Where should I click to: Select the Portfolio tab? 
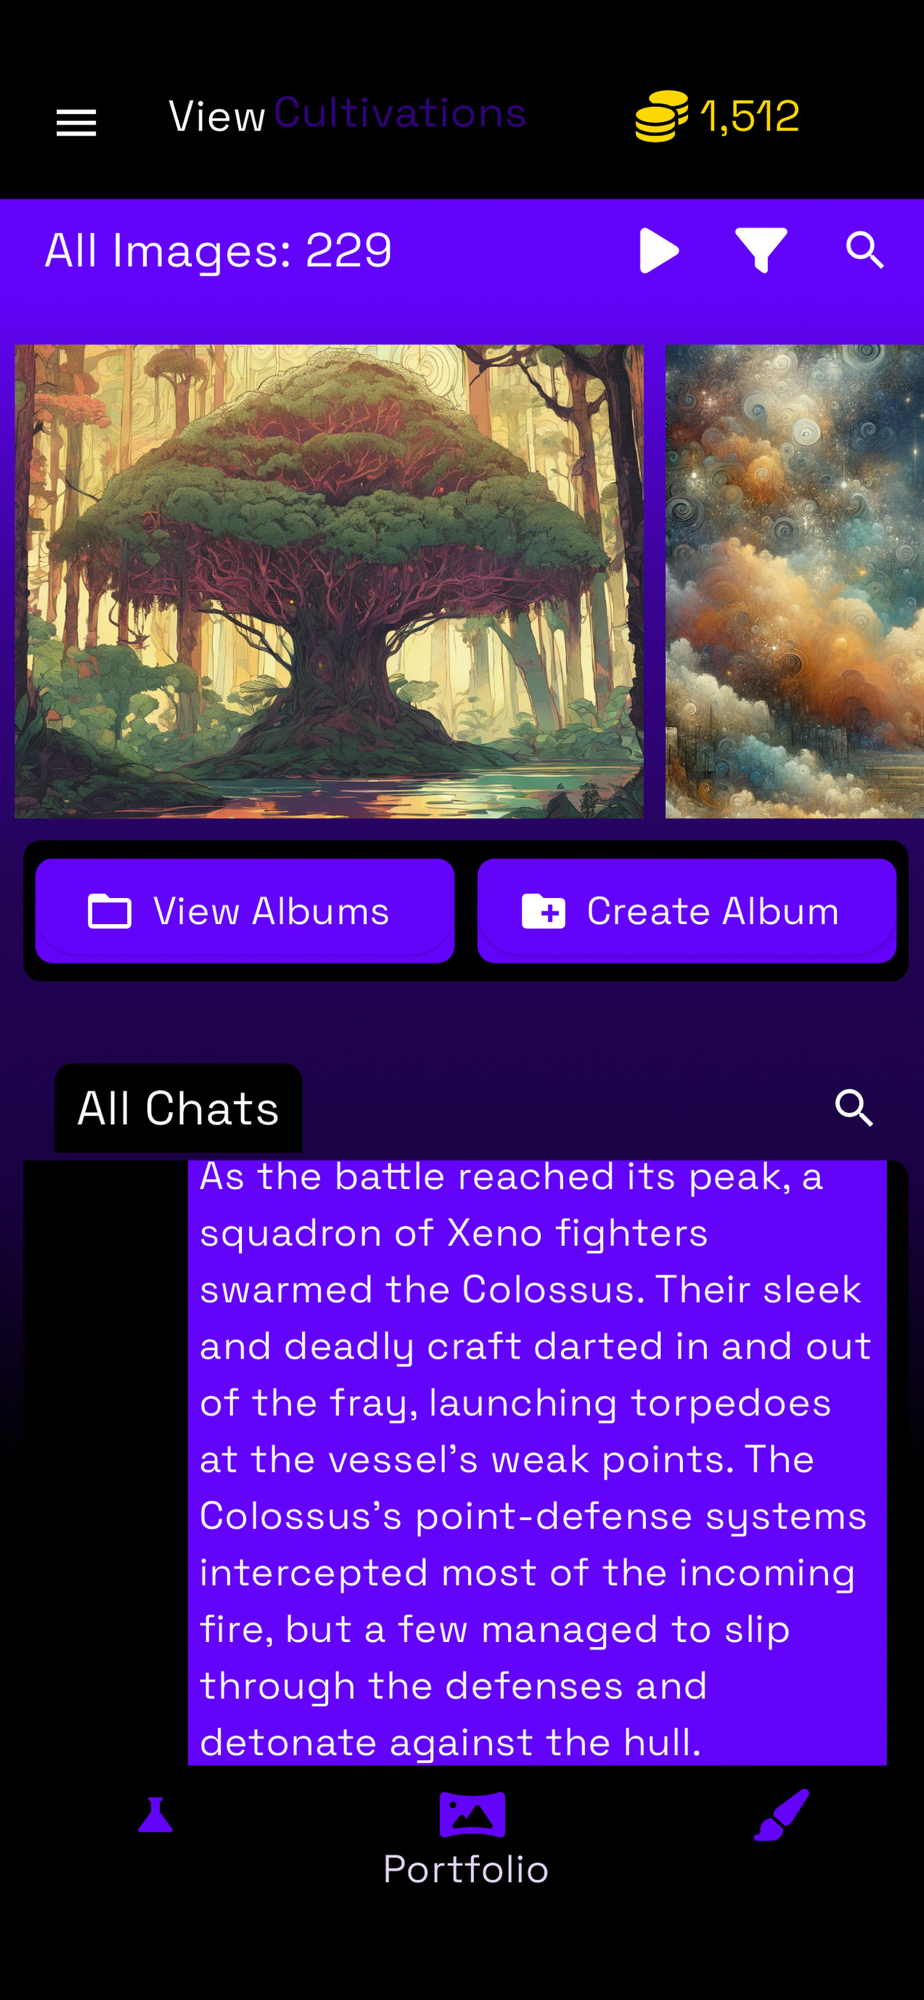(466, 1840)
